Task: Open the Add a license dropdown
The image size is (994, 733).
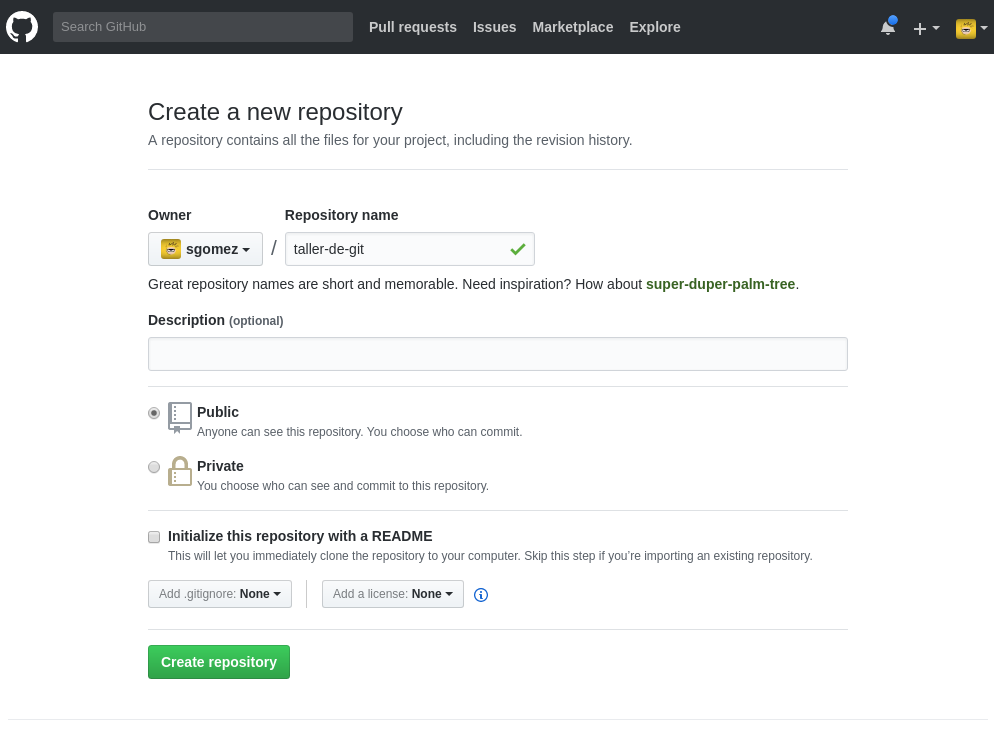Action: tap(392, 594)
